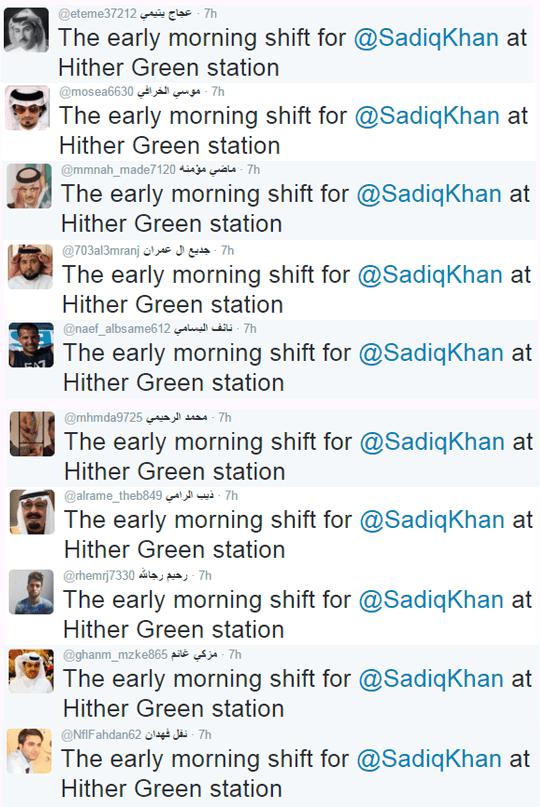Click @SadiqKhan mention in @mhmda9725's tweet
540x807 pixels.
(x=432, y=442)
